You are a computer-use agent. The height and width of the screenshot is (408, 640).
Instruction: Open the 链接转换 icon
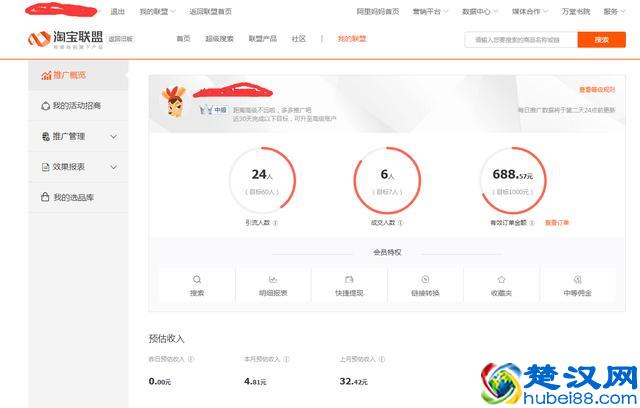[x=425, y=279]
